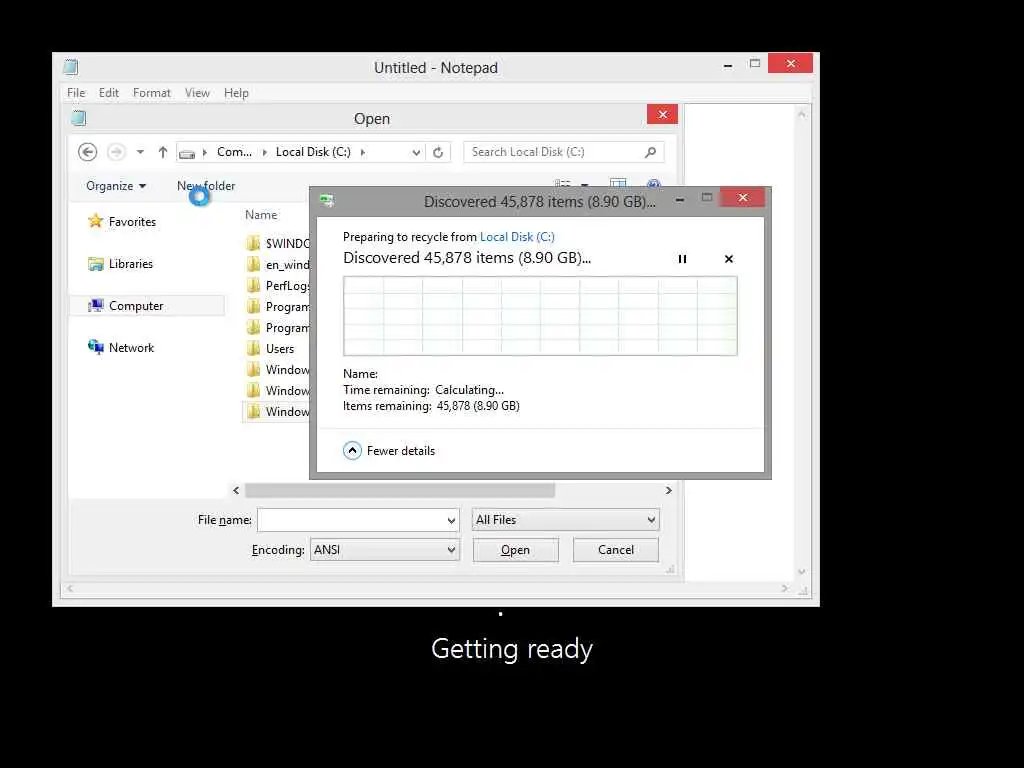This screenshot has height=768, width=1024.
Task: Click the recycle progress graph
Action: click(540, 316)
